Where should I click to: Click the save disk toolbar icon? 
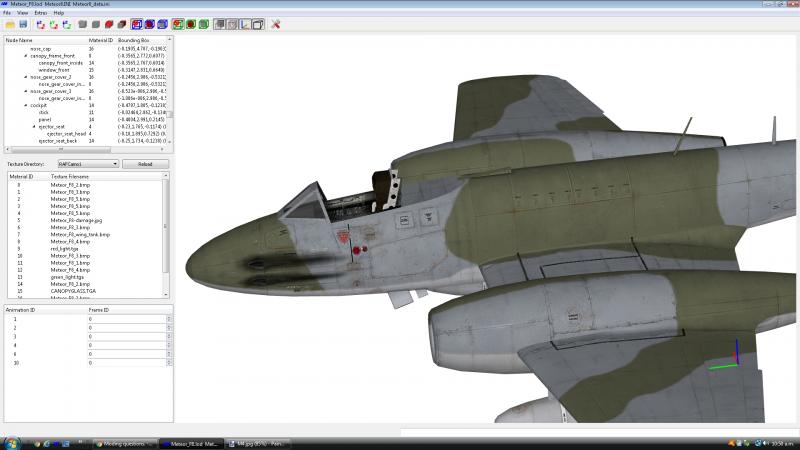pos(23,24)
